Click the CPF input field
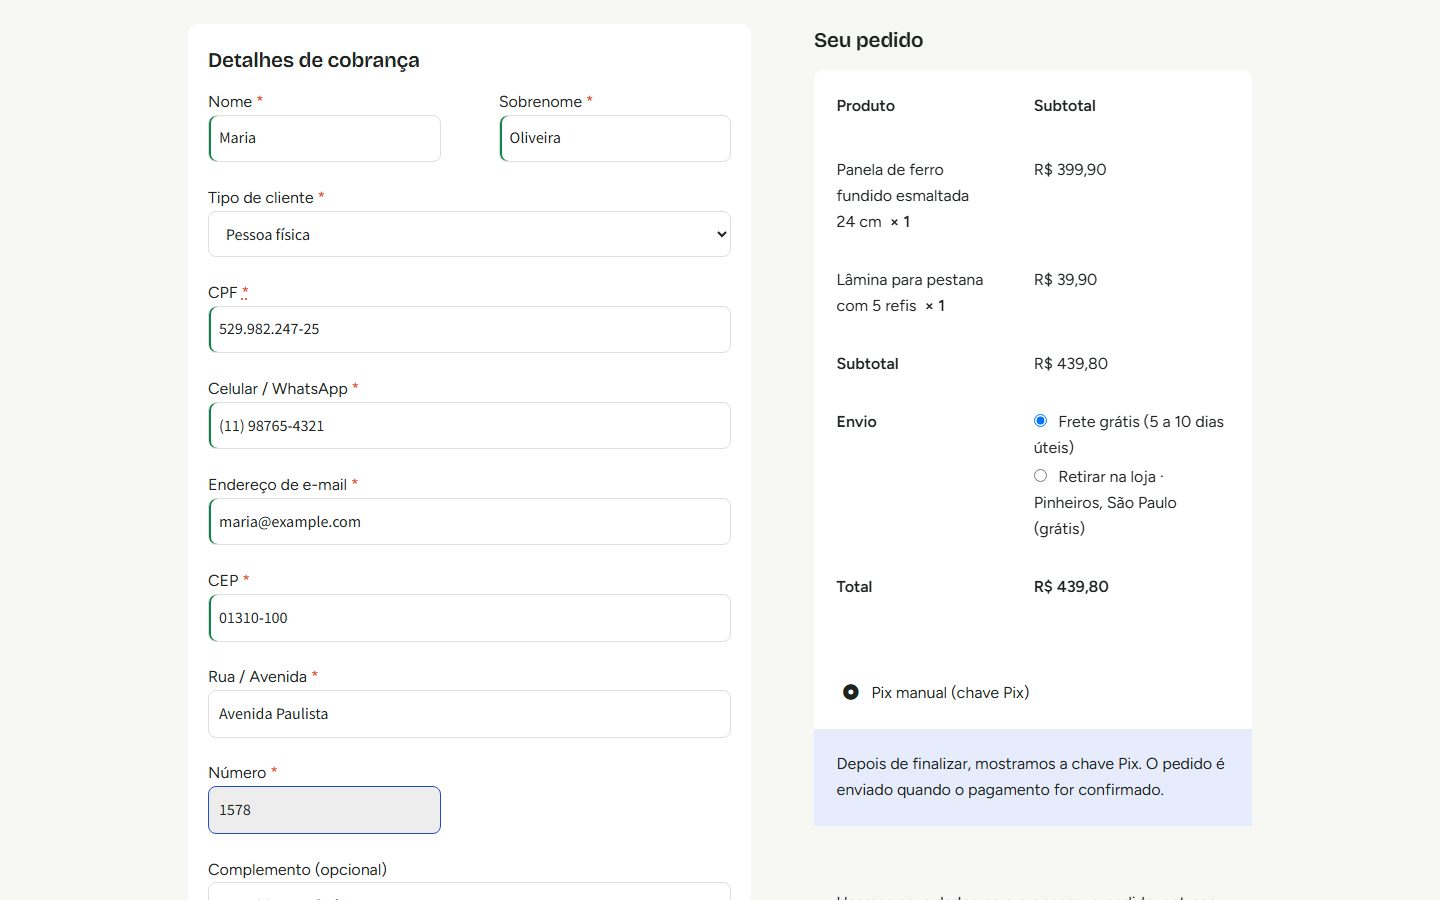Image resolution: width=1440 pixels, height=900 pixels. point(469,329)
